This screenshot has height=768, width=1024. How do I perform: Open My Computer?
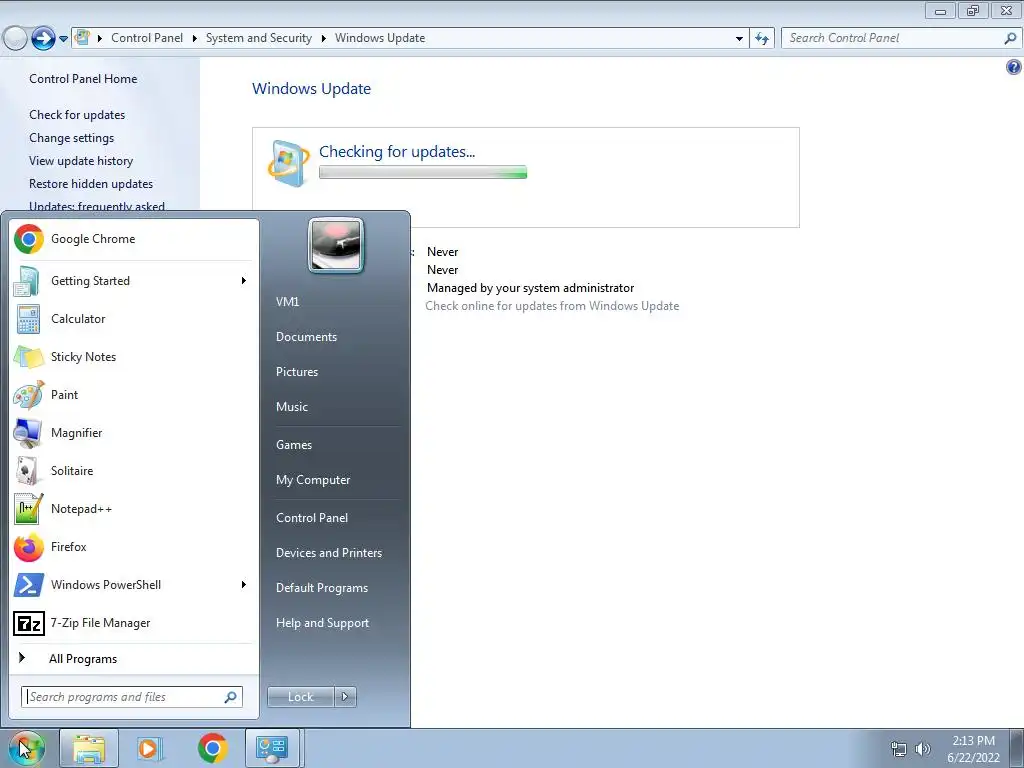point(313,480)
